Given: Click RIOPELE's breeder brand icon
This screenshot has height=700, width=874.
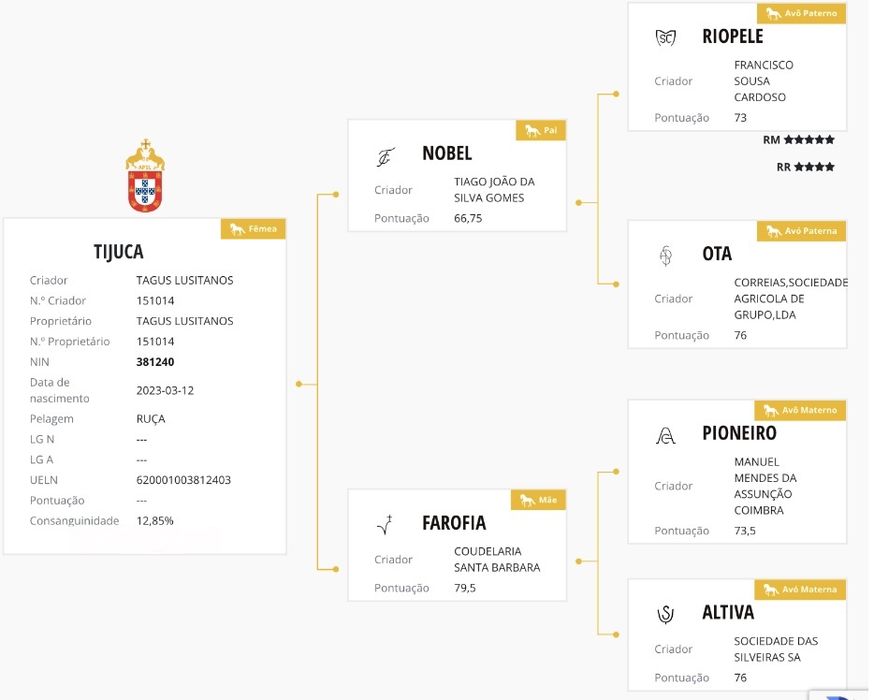Looking at the screenshot, I should pyautogui.click(x=665, y=38).
